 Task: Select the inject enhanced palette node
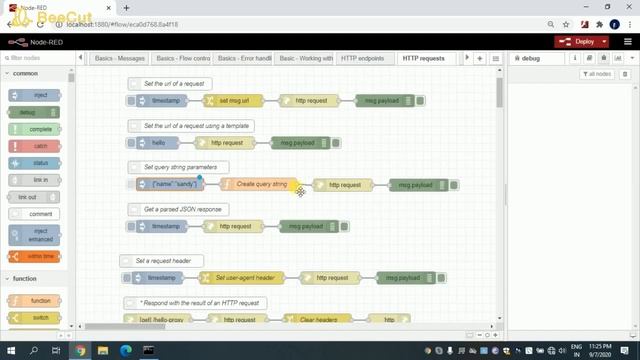[x=34, y=235]
